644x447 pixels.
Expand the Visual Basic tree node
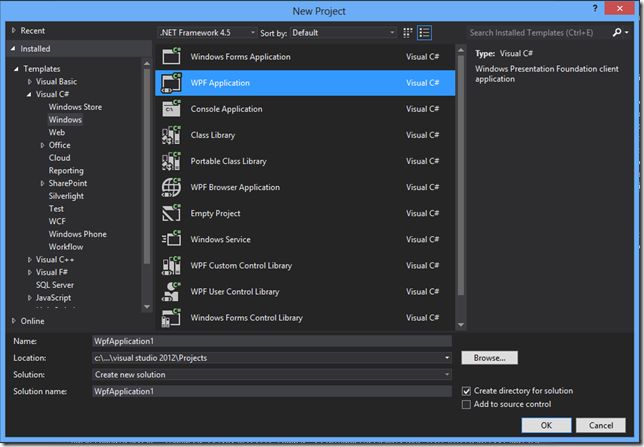(30, 82)
